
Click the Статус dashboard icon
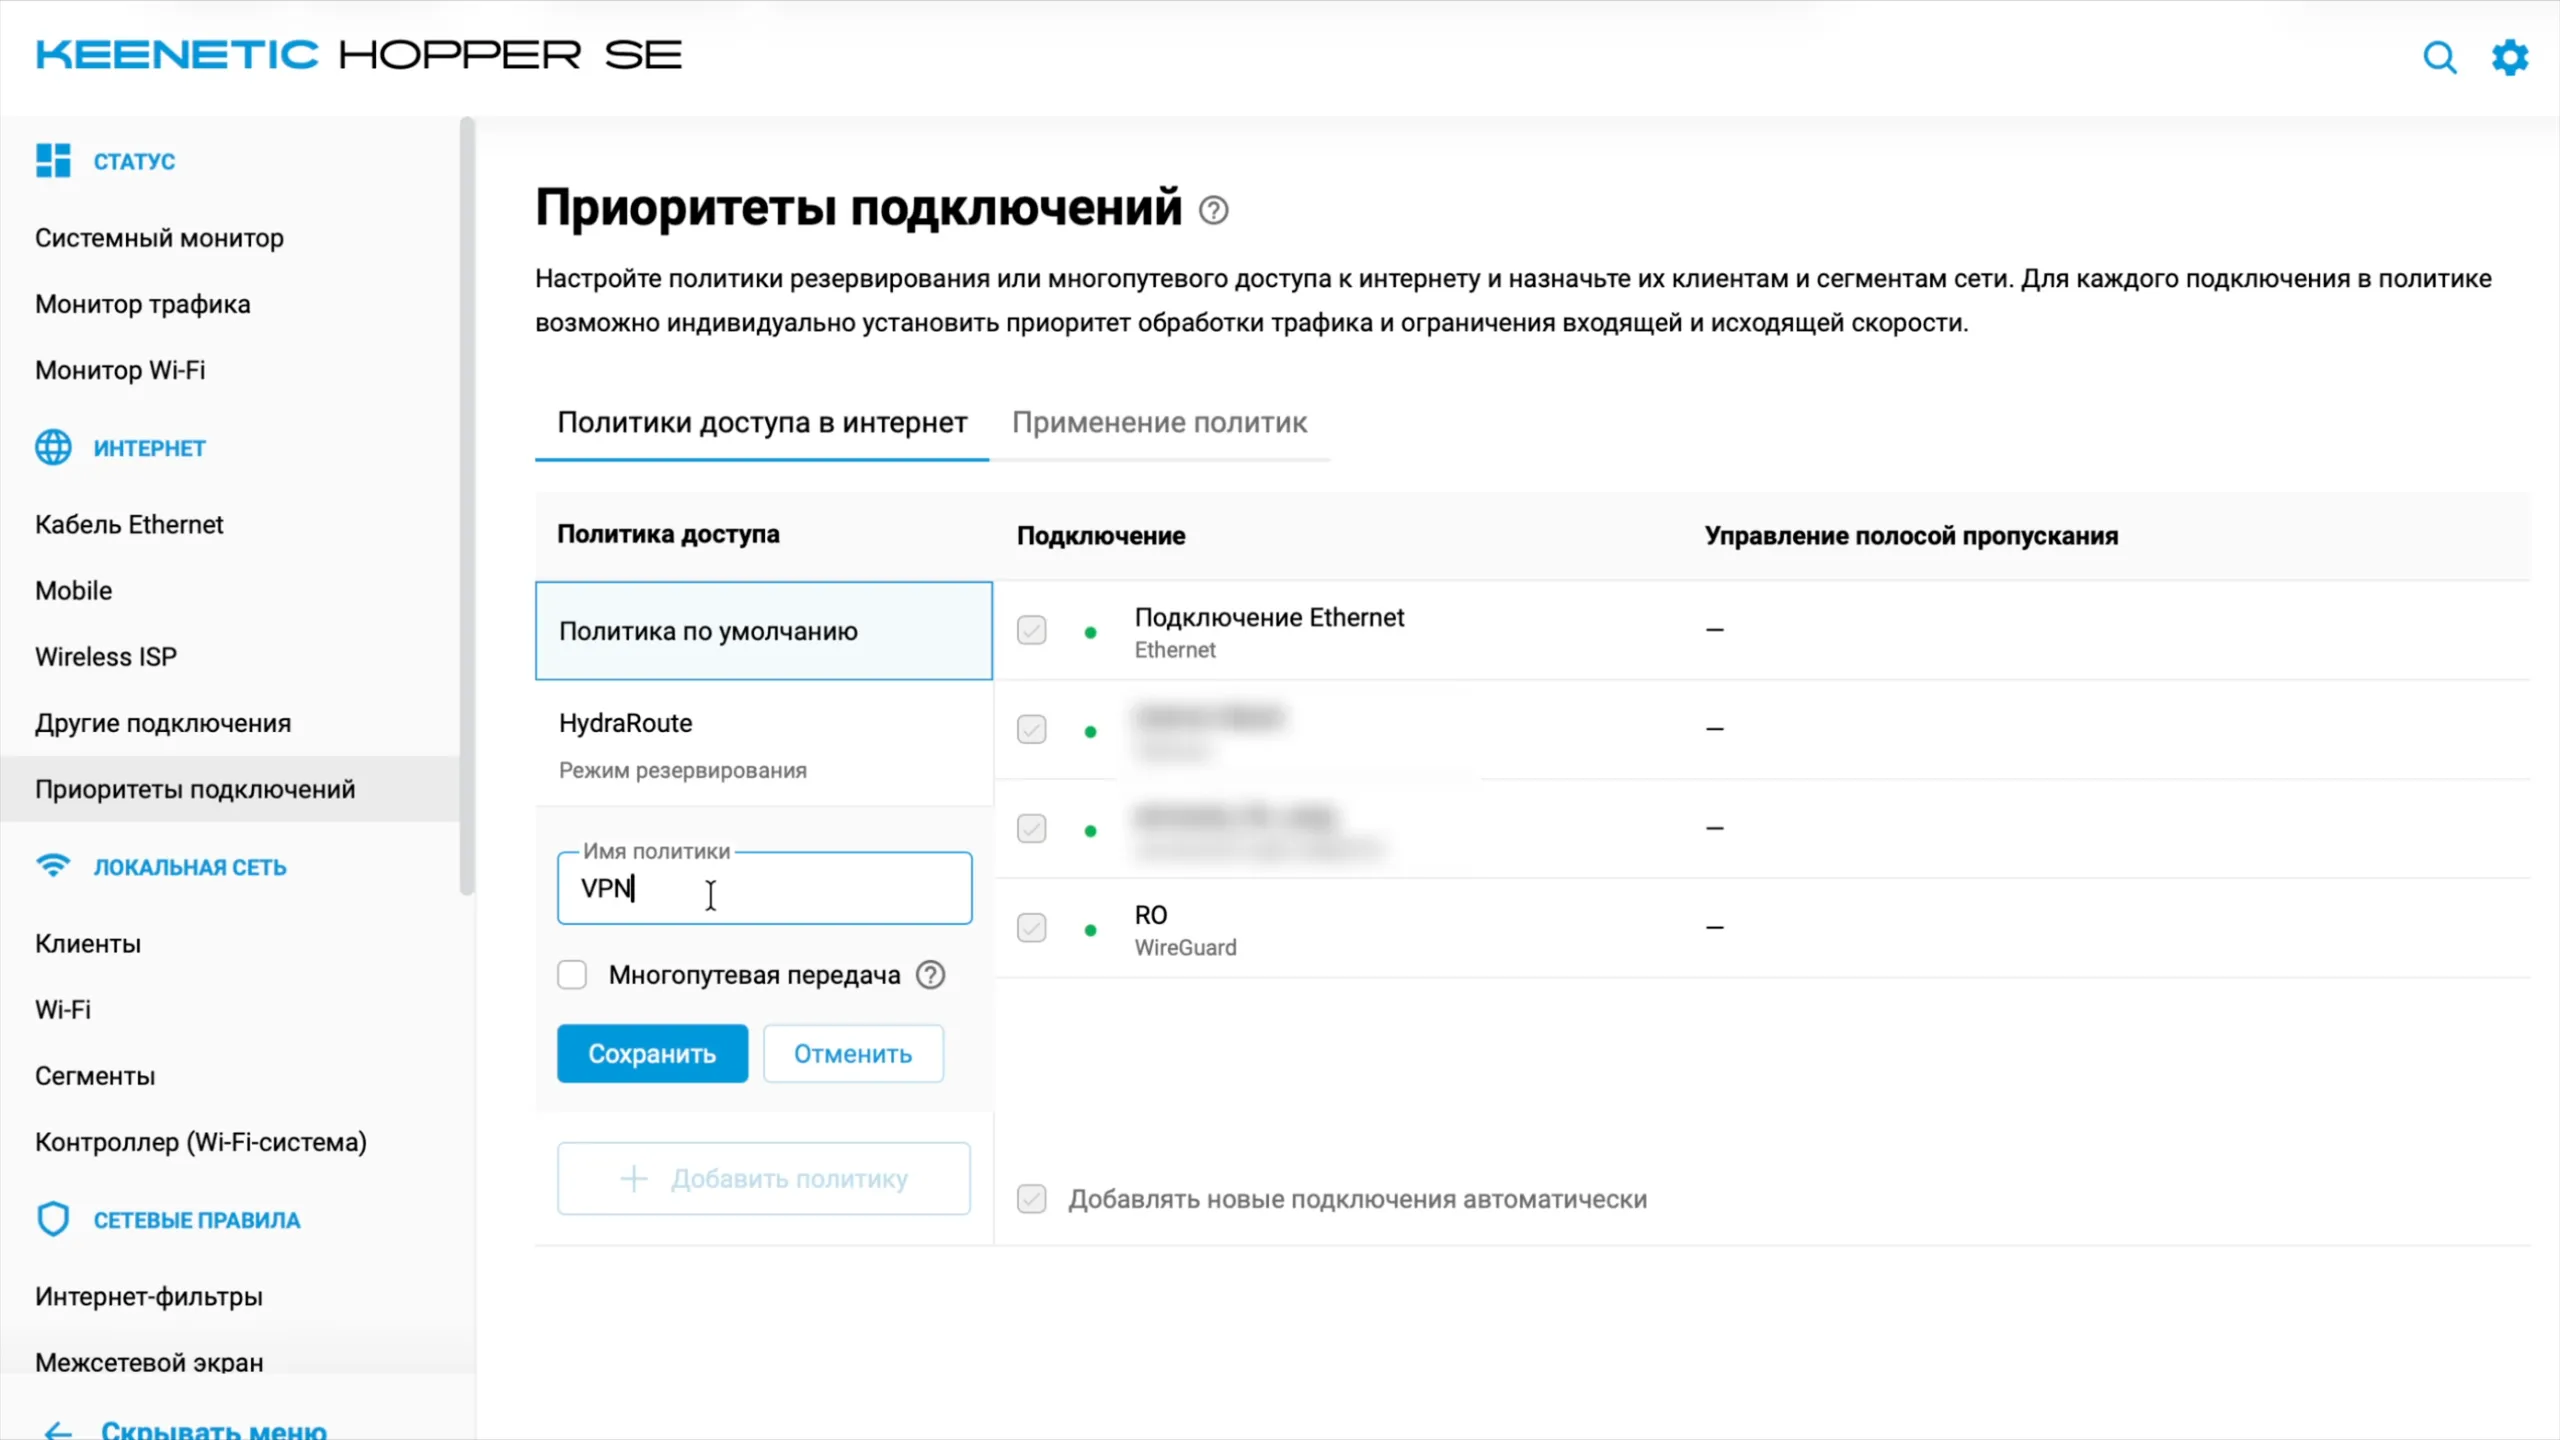point(53,160)
